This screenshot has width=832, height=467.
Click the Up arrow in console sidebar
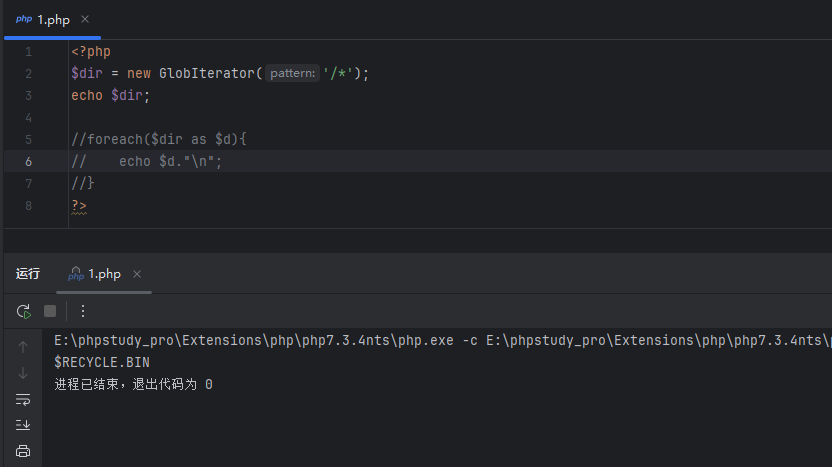click(x=23, y=347)
